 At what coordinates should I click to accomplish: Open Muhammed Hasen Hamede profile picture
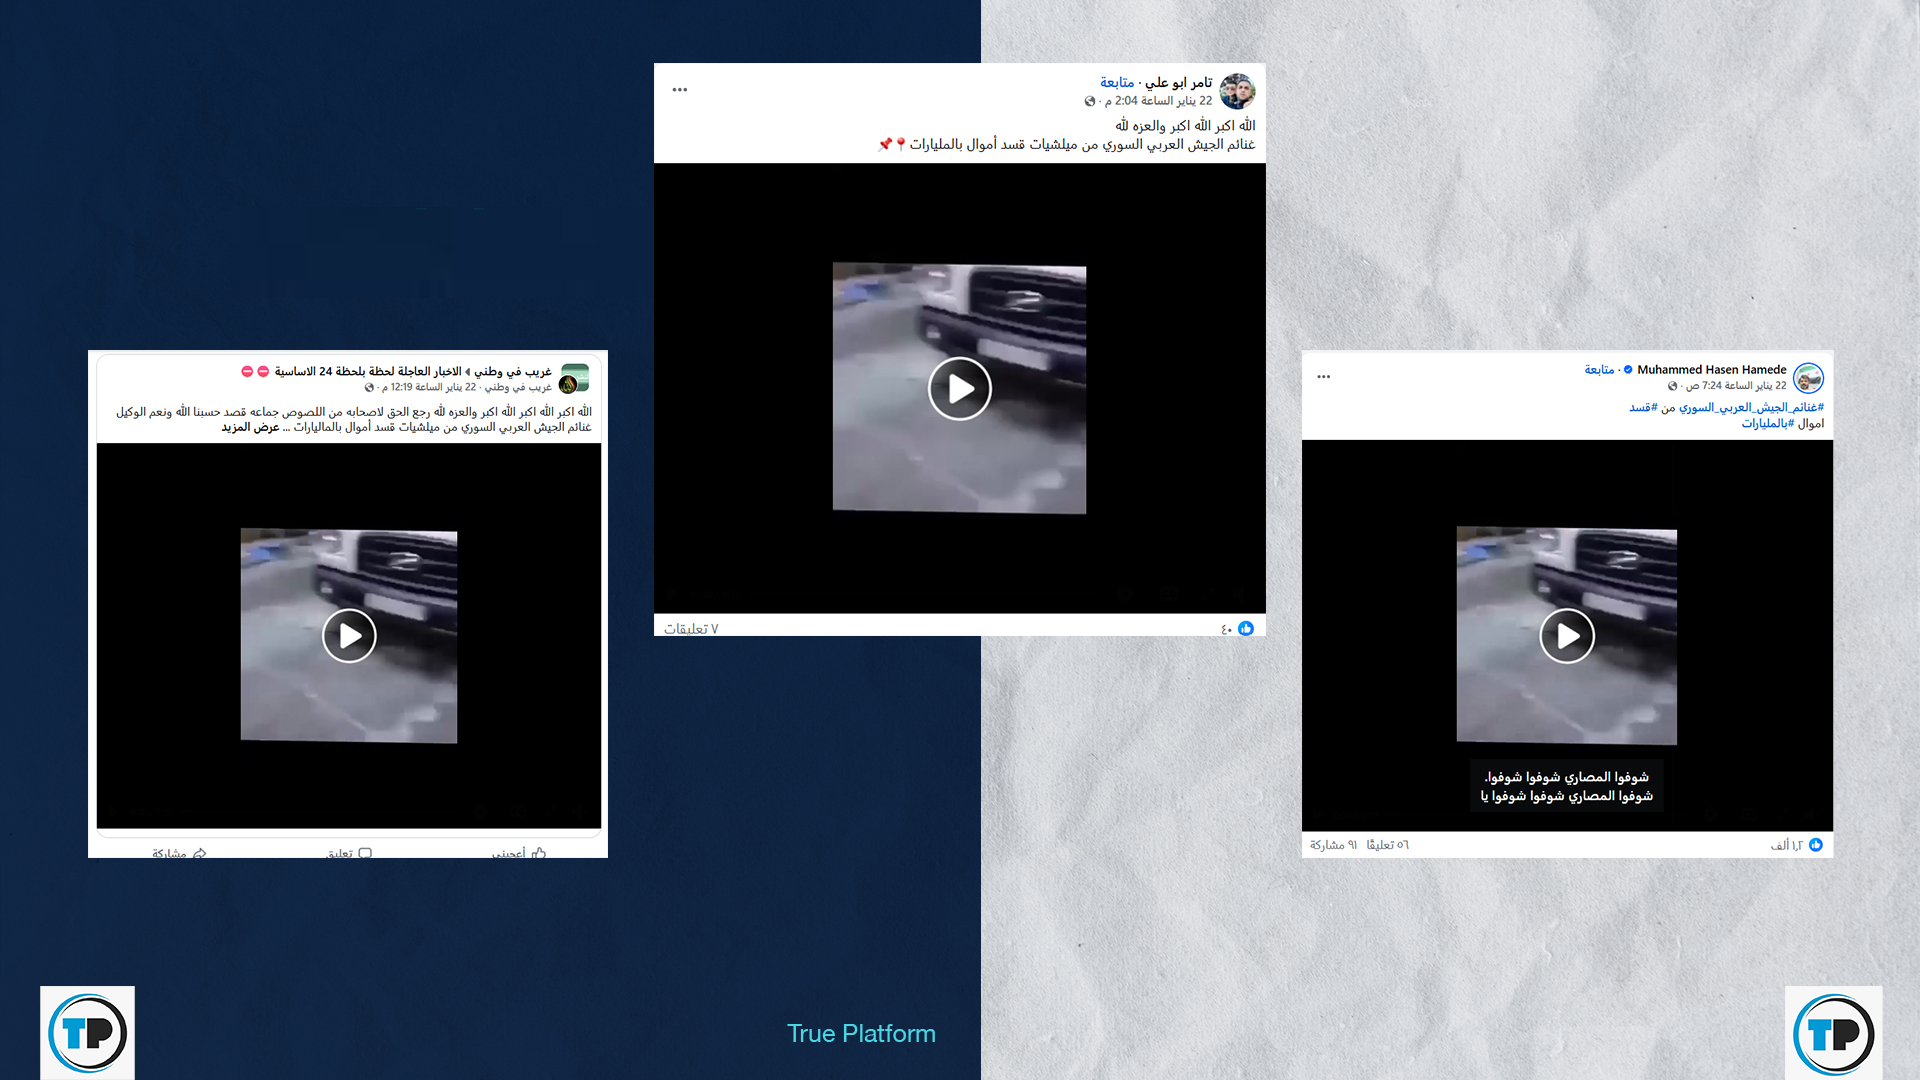coord(1808,378)
